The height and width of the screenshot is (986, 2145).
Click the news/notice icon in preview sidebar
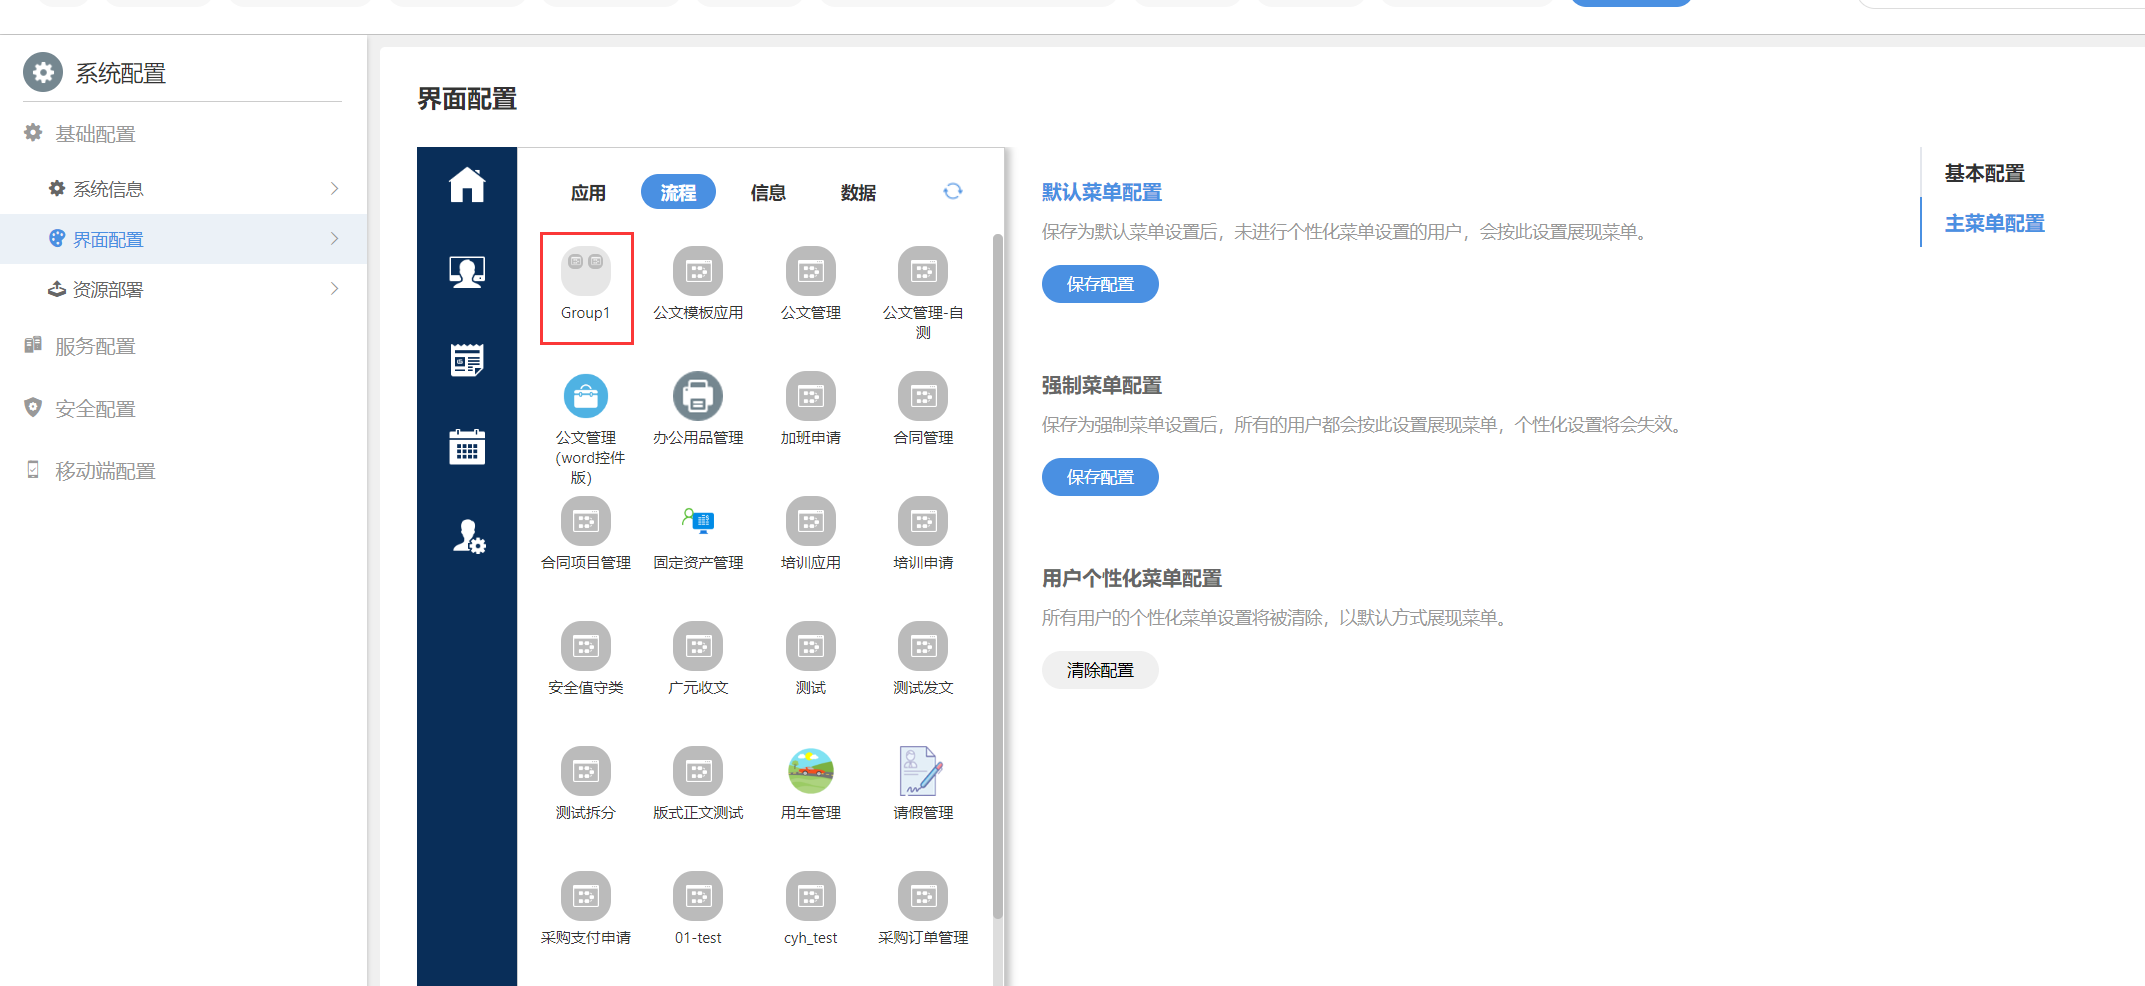click(x=467, y=359)
